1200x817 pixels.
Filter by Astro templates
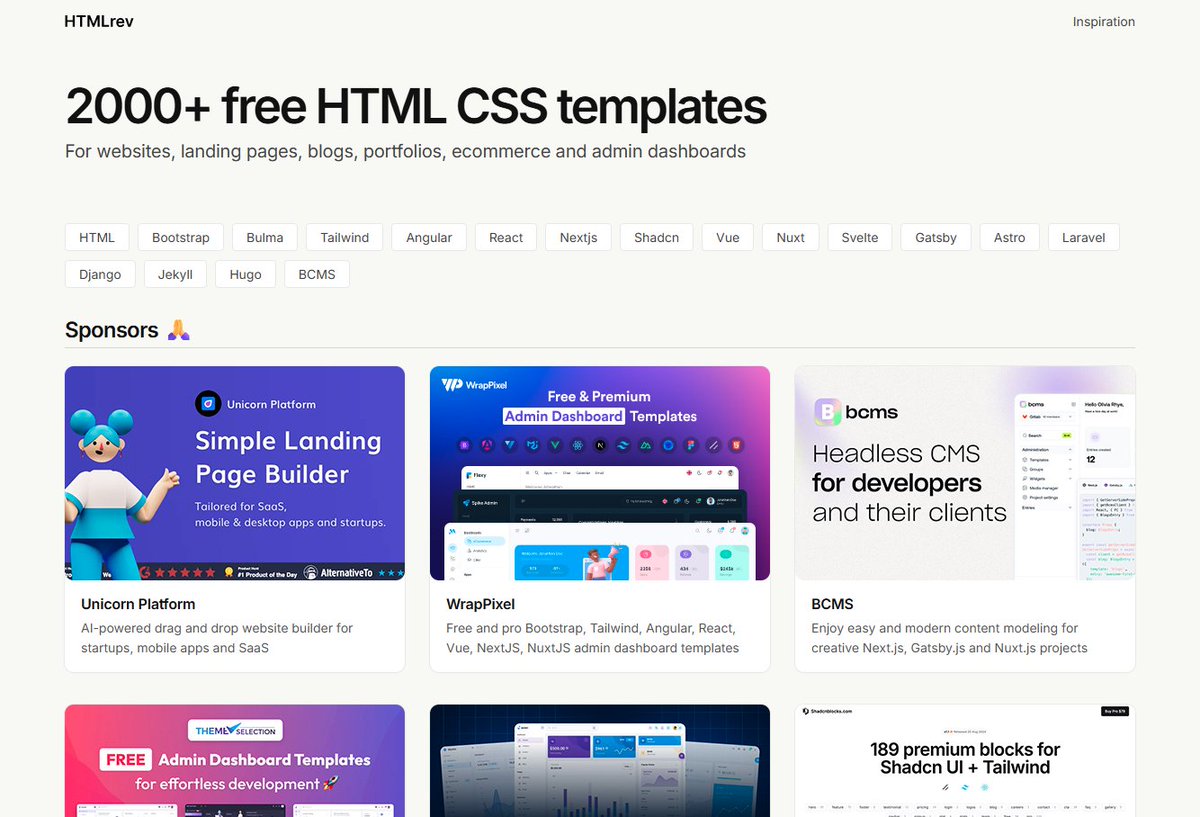[1010, 237]
